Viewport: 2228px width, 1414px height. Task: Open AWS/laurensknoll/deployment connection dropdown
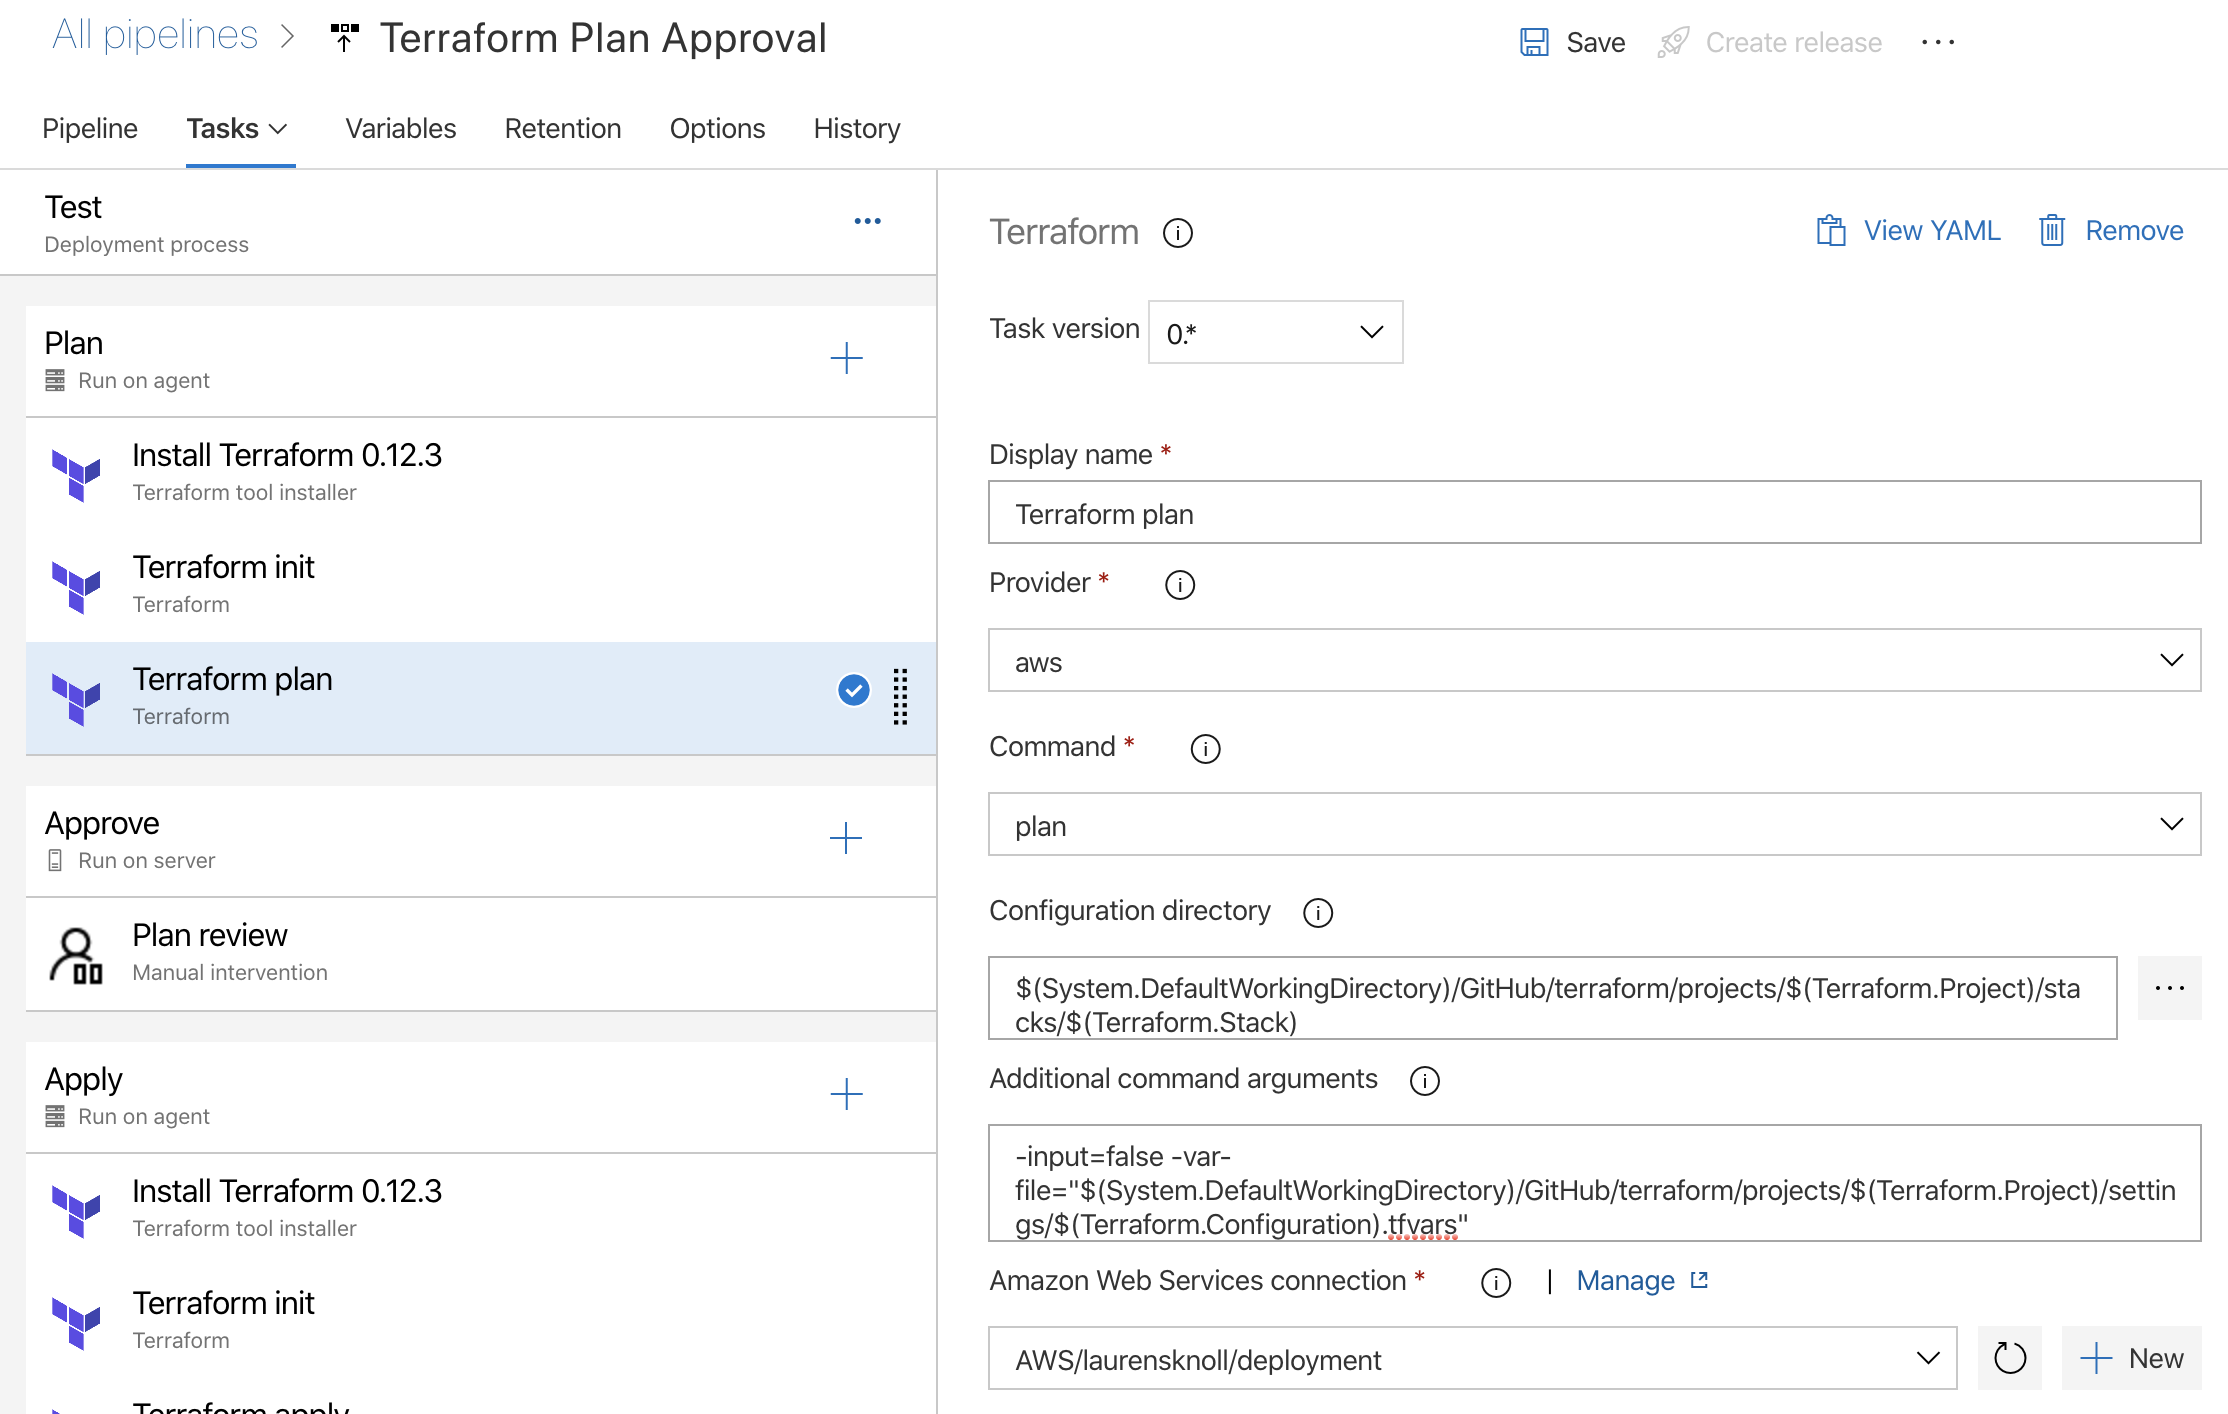point(1472,1358)
